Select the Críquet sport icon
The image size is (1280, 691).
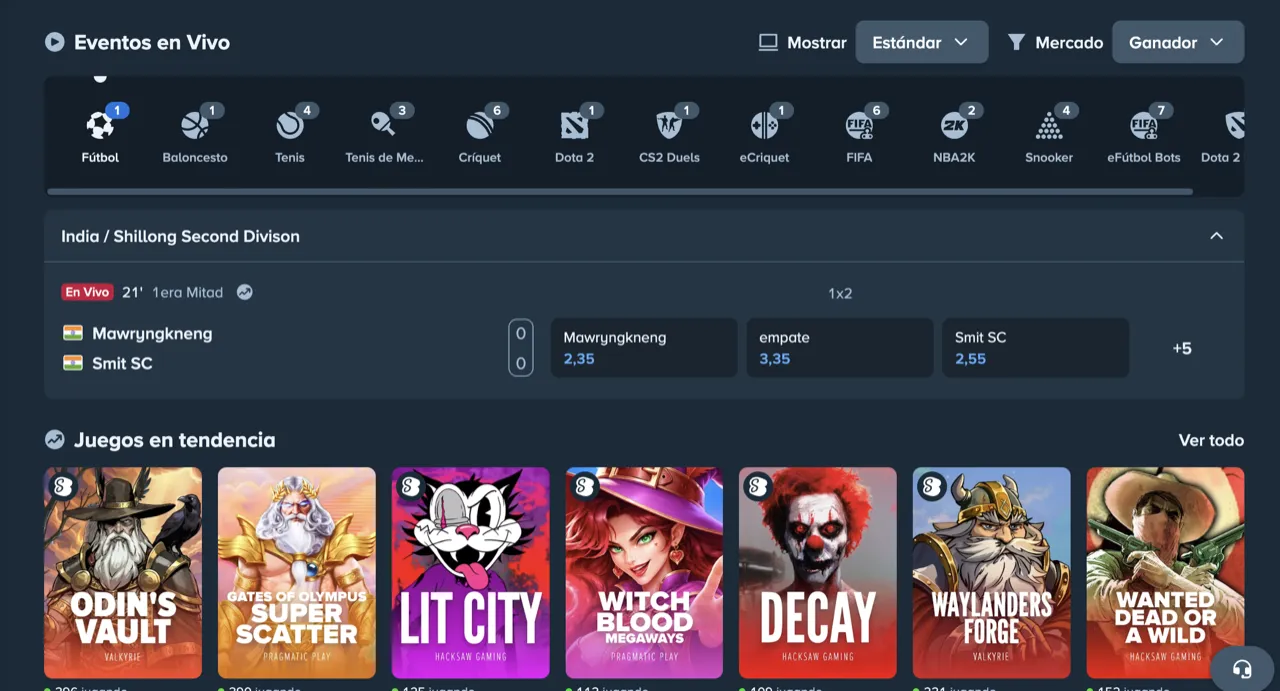480,126
